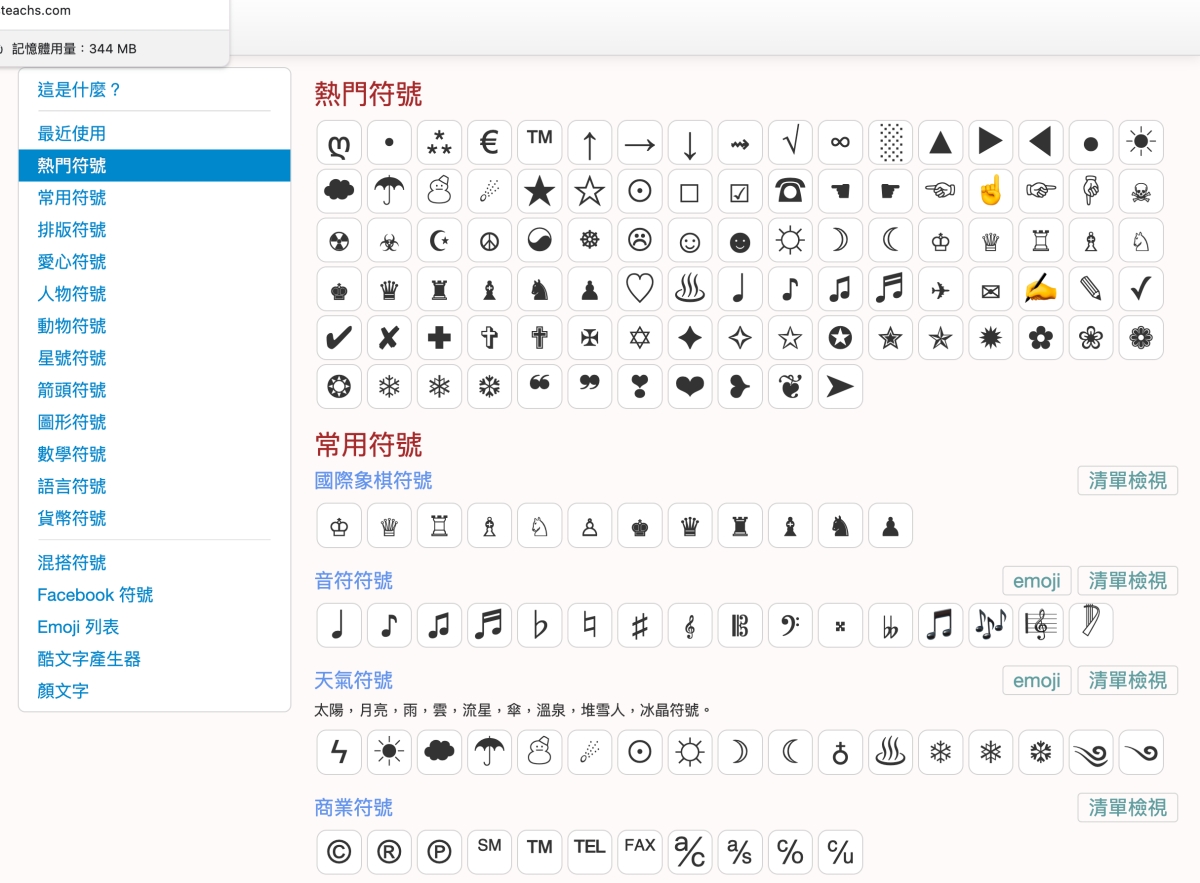The image size is (1200, 883).
Task: Open 這是什麼？ in the sidebar
Action: [x=79, y=90]
